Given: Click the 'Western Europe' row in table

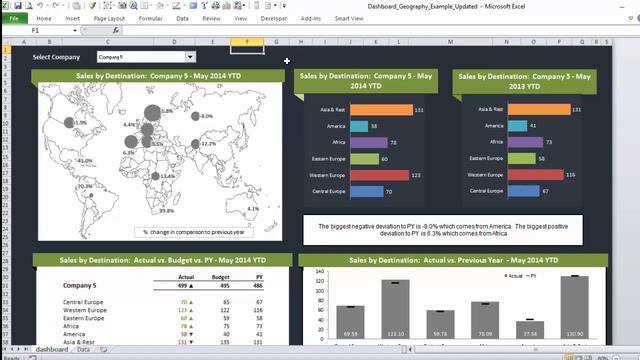Looking at the screenshot, I should click(x=84, y=310).
